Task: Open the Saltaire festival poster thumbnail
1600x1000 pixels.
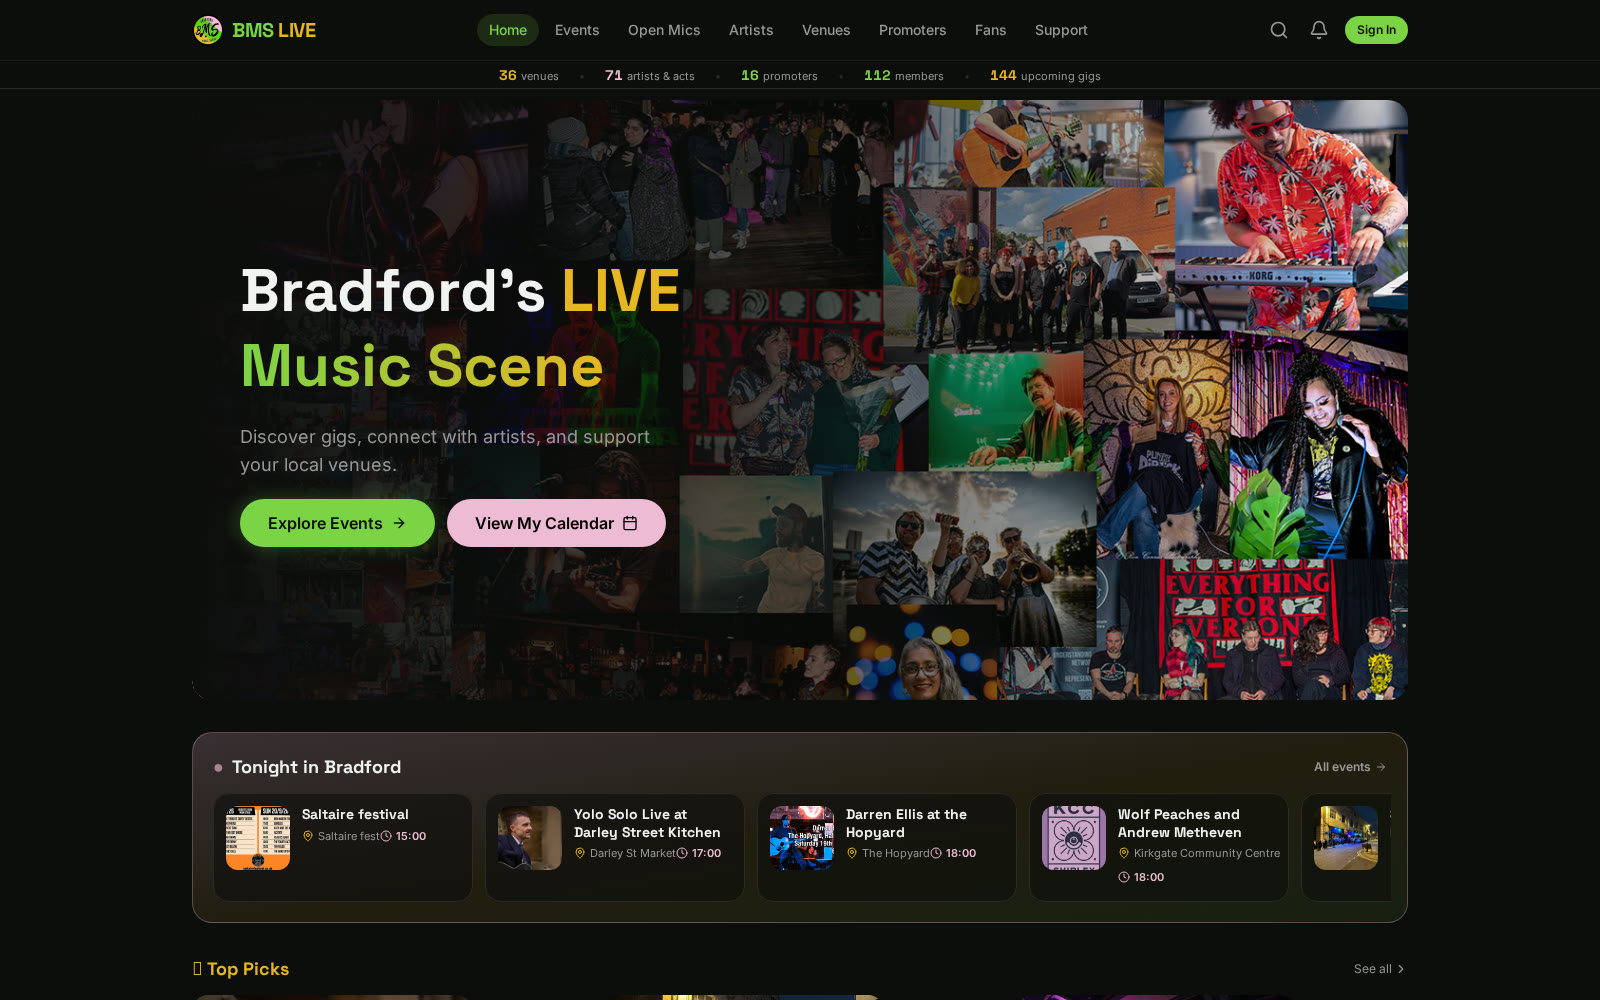Action: click(x=258, y=838)
